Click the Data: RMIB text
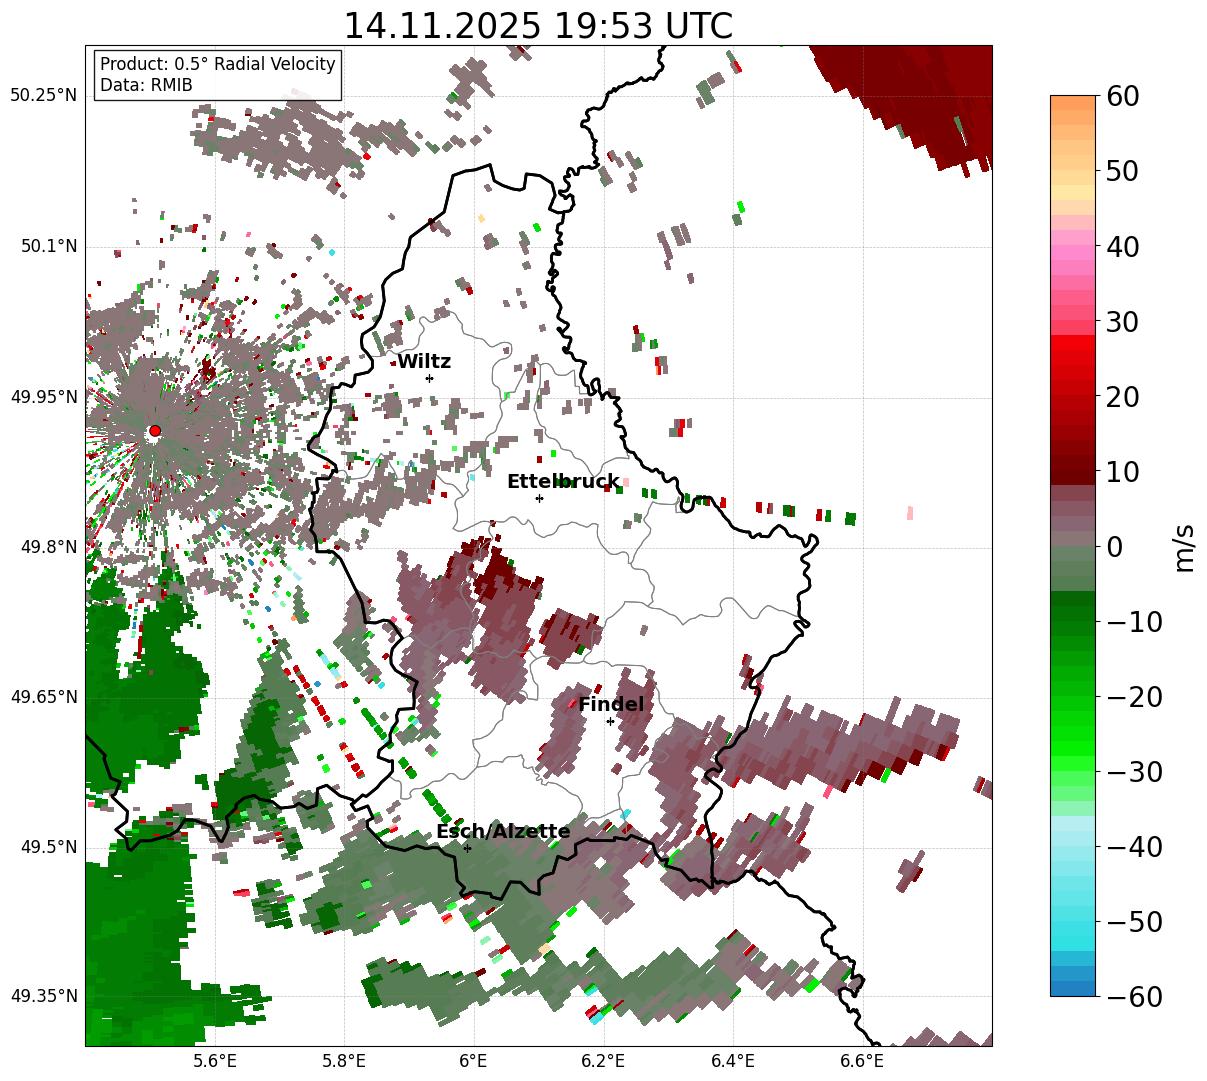The image size is (1207, 1081). coord(146,86)
